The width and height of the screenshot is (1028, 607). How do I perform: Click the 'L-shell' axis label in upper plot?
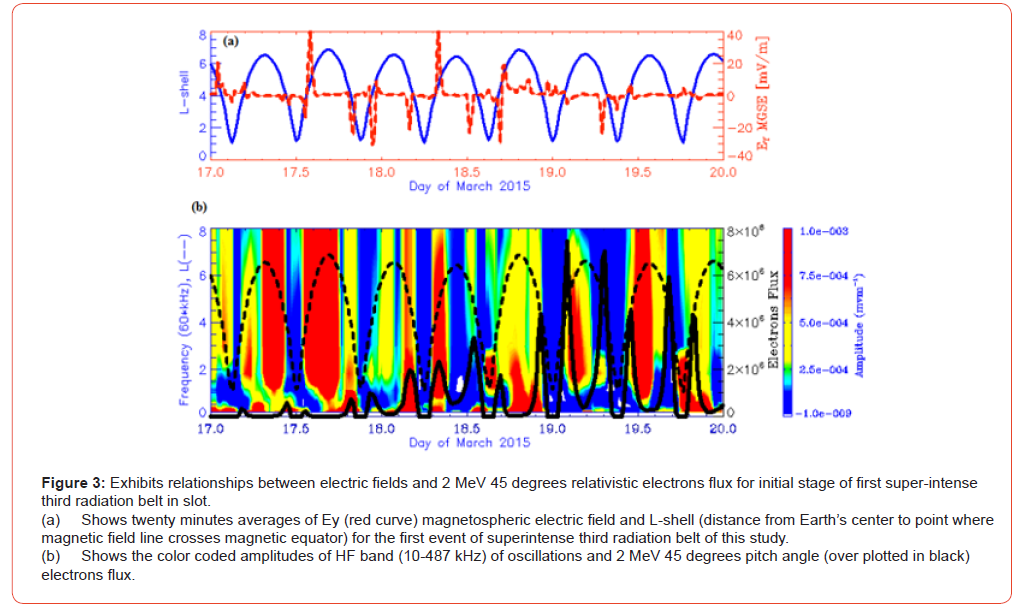(184, 92)
